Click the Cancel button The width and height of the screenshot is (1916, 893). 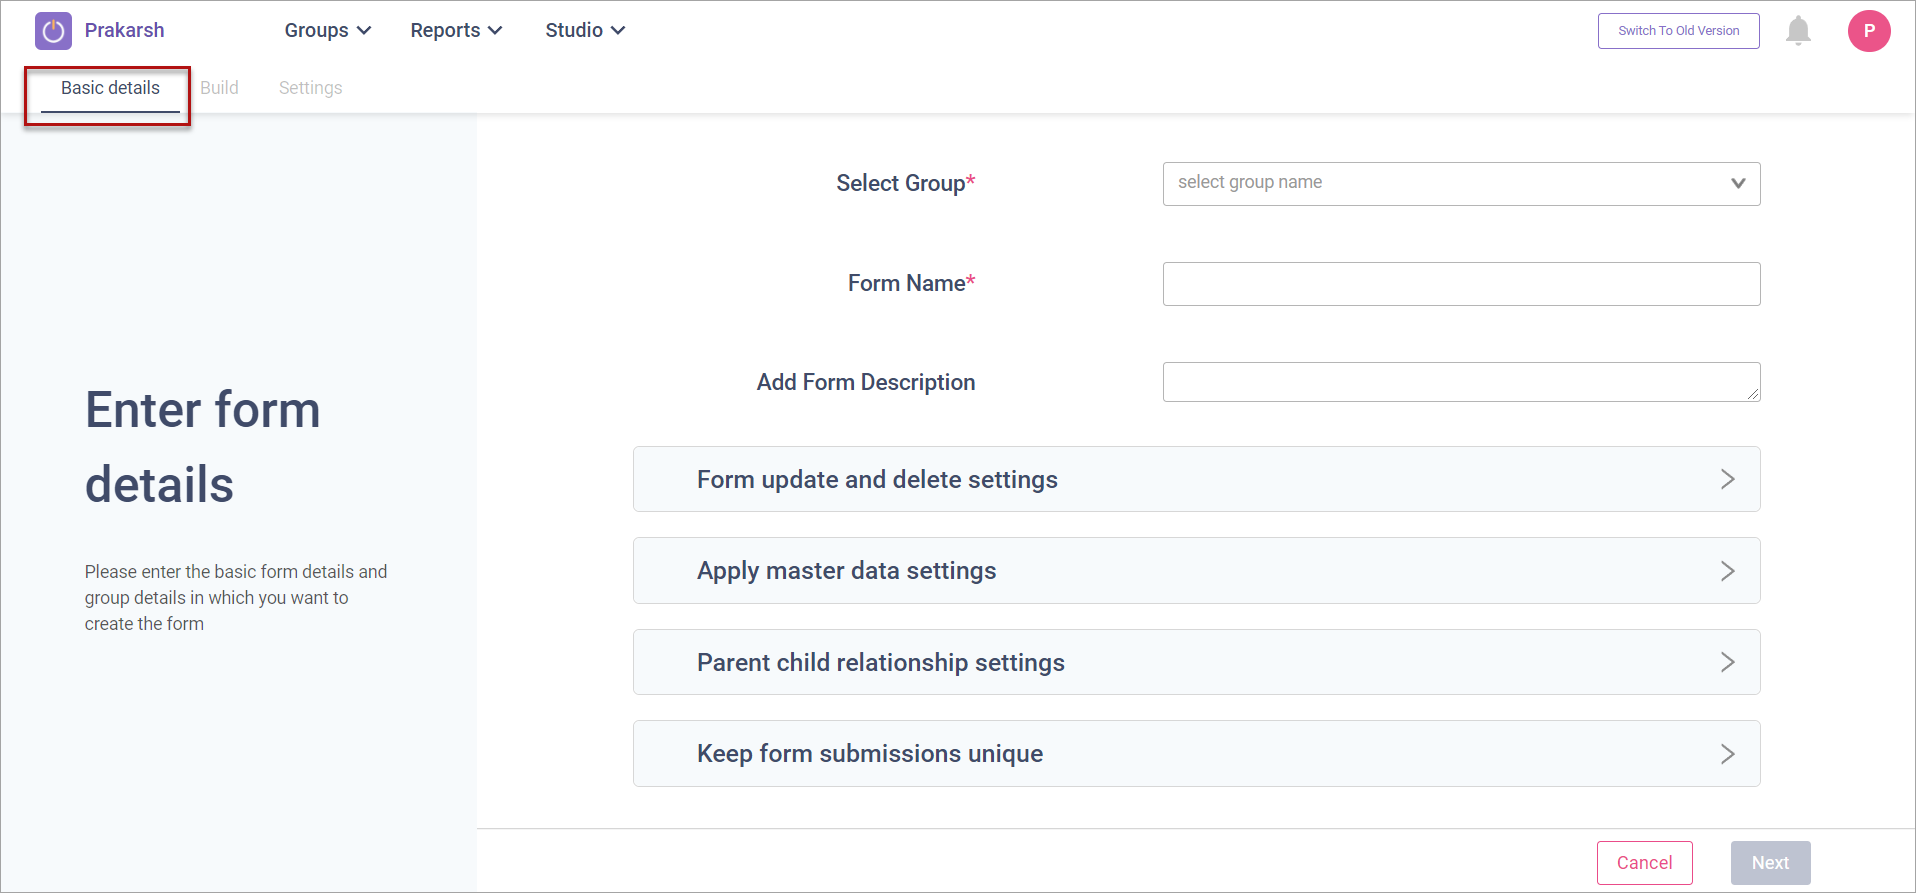pos(1644,863)
